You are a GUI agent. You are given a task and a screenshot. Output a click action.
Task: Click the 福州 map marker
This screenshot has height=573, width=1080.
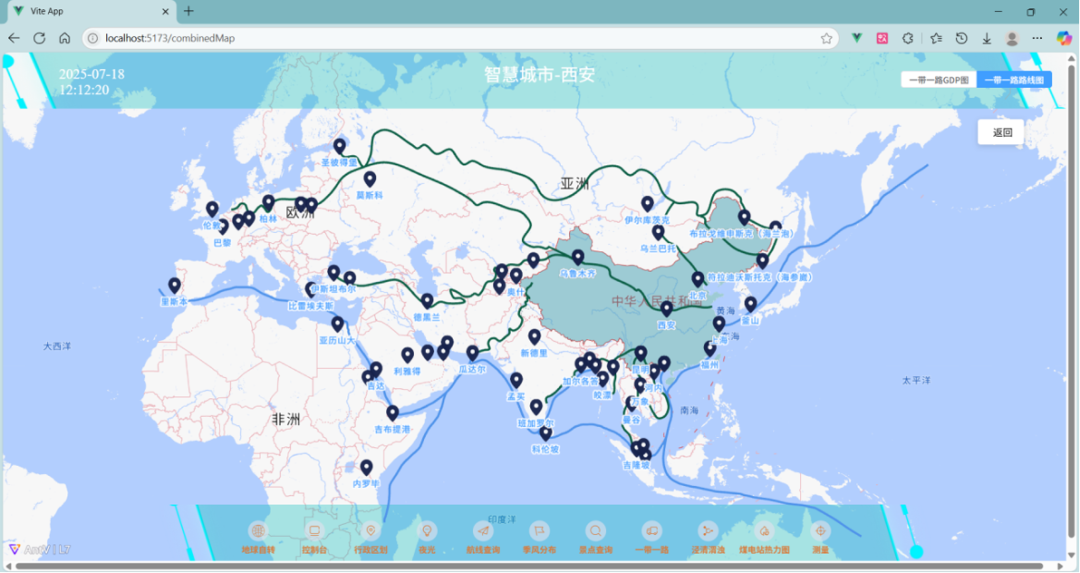[x=710, y=348]
